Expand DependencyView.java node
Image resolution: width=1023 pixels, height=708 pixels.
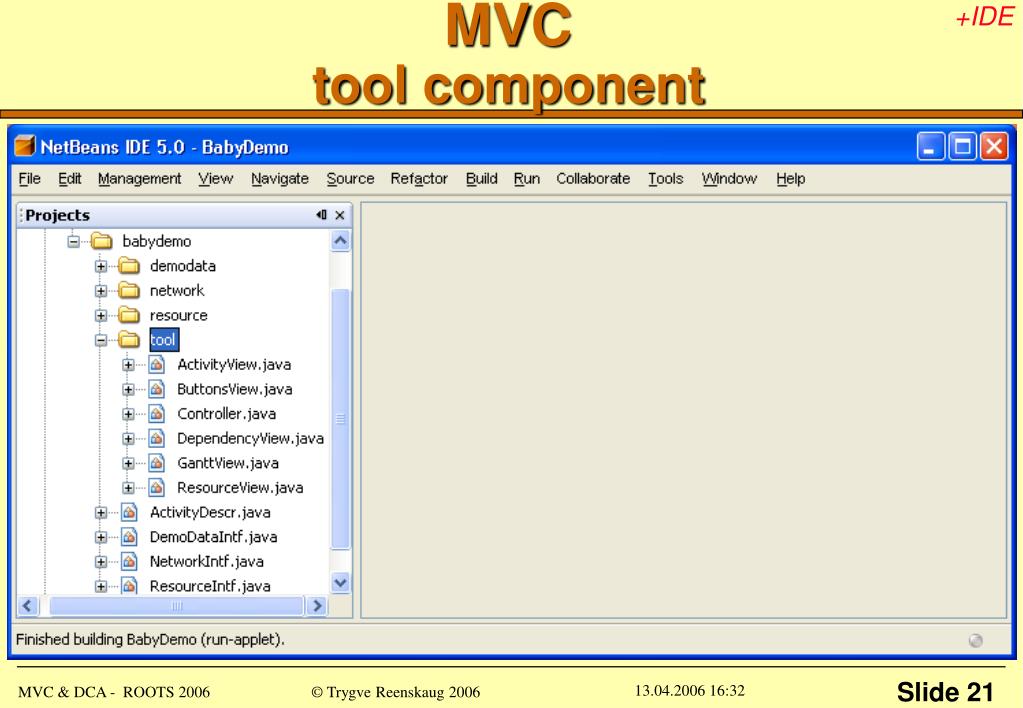click(129, 439)
